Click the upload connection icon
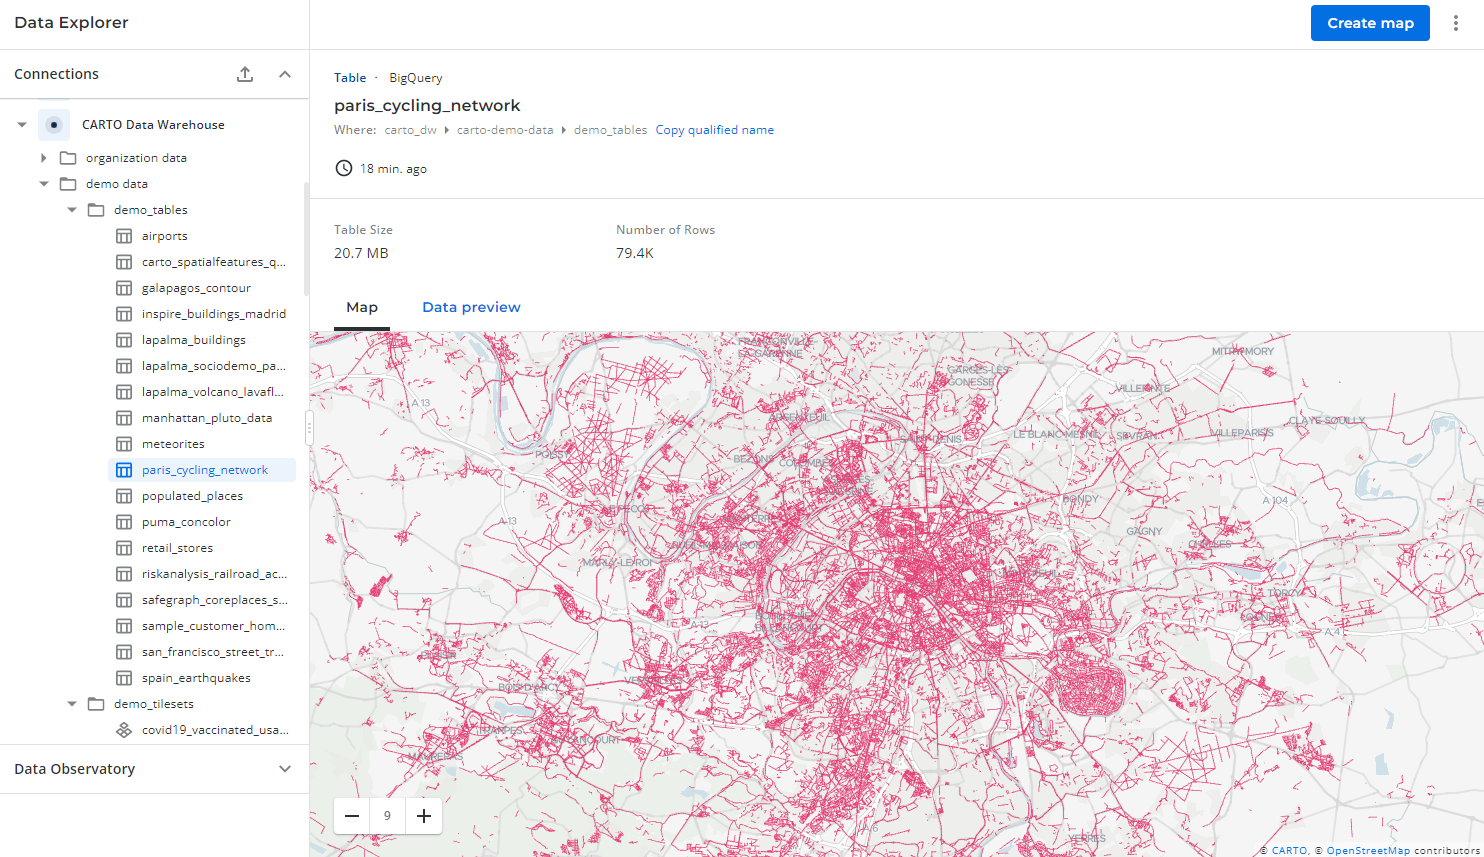This screenshot has height=857, width=1484. click(x=245, y=74)
